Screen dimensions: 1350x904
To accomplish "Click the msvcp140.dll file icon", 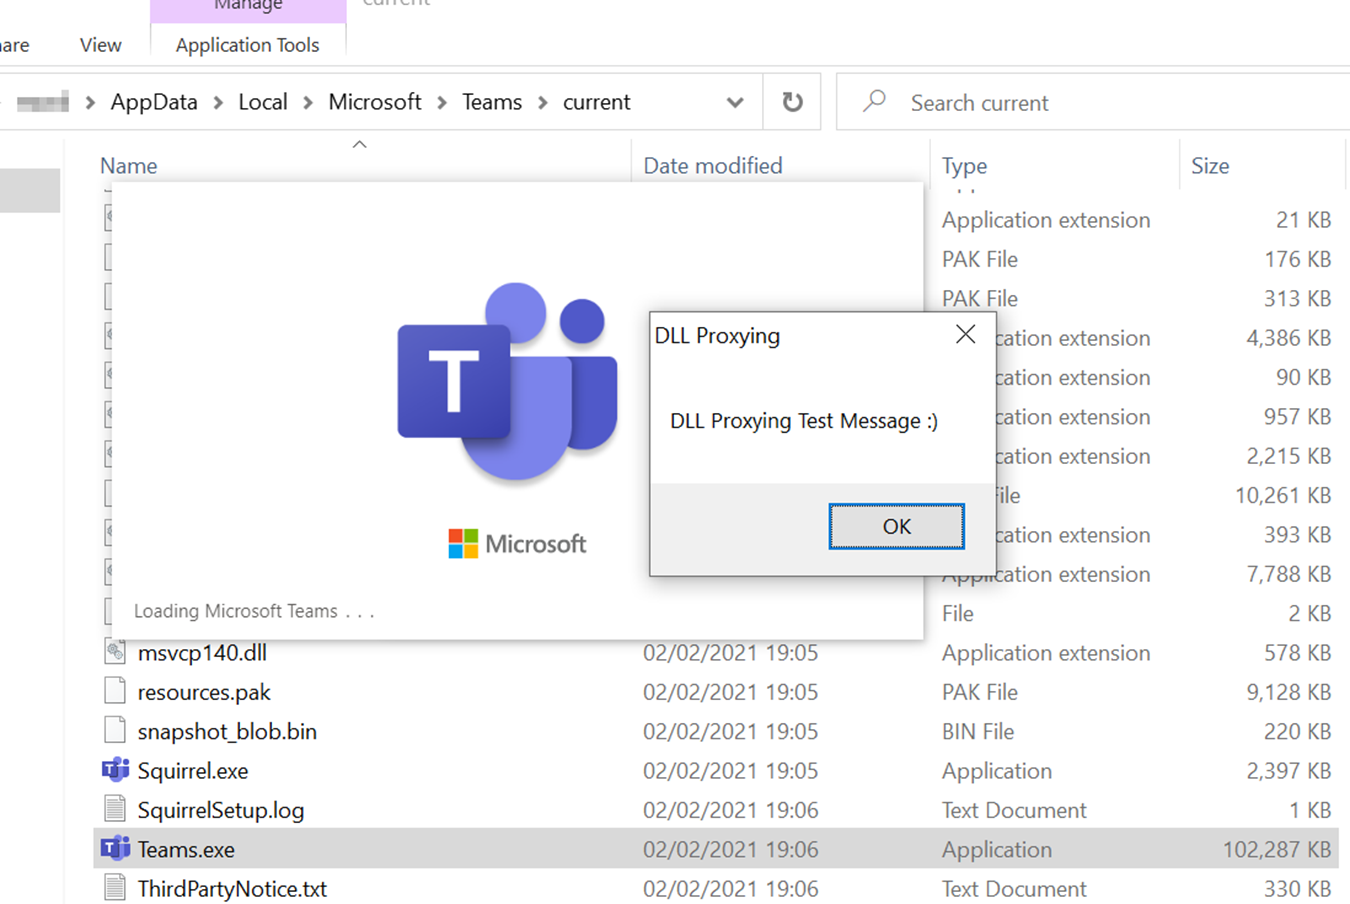I will 115,652.
